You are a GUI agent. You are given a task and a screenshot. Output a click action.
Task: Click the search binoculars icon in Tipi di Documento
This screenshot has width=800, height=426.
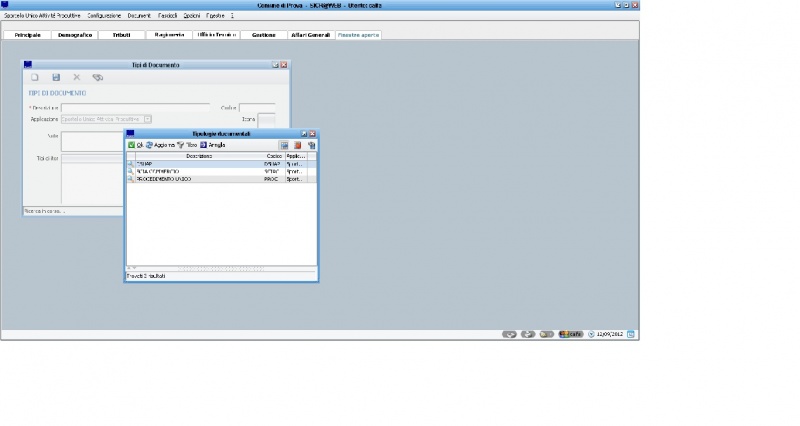97,78
